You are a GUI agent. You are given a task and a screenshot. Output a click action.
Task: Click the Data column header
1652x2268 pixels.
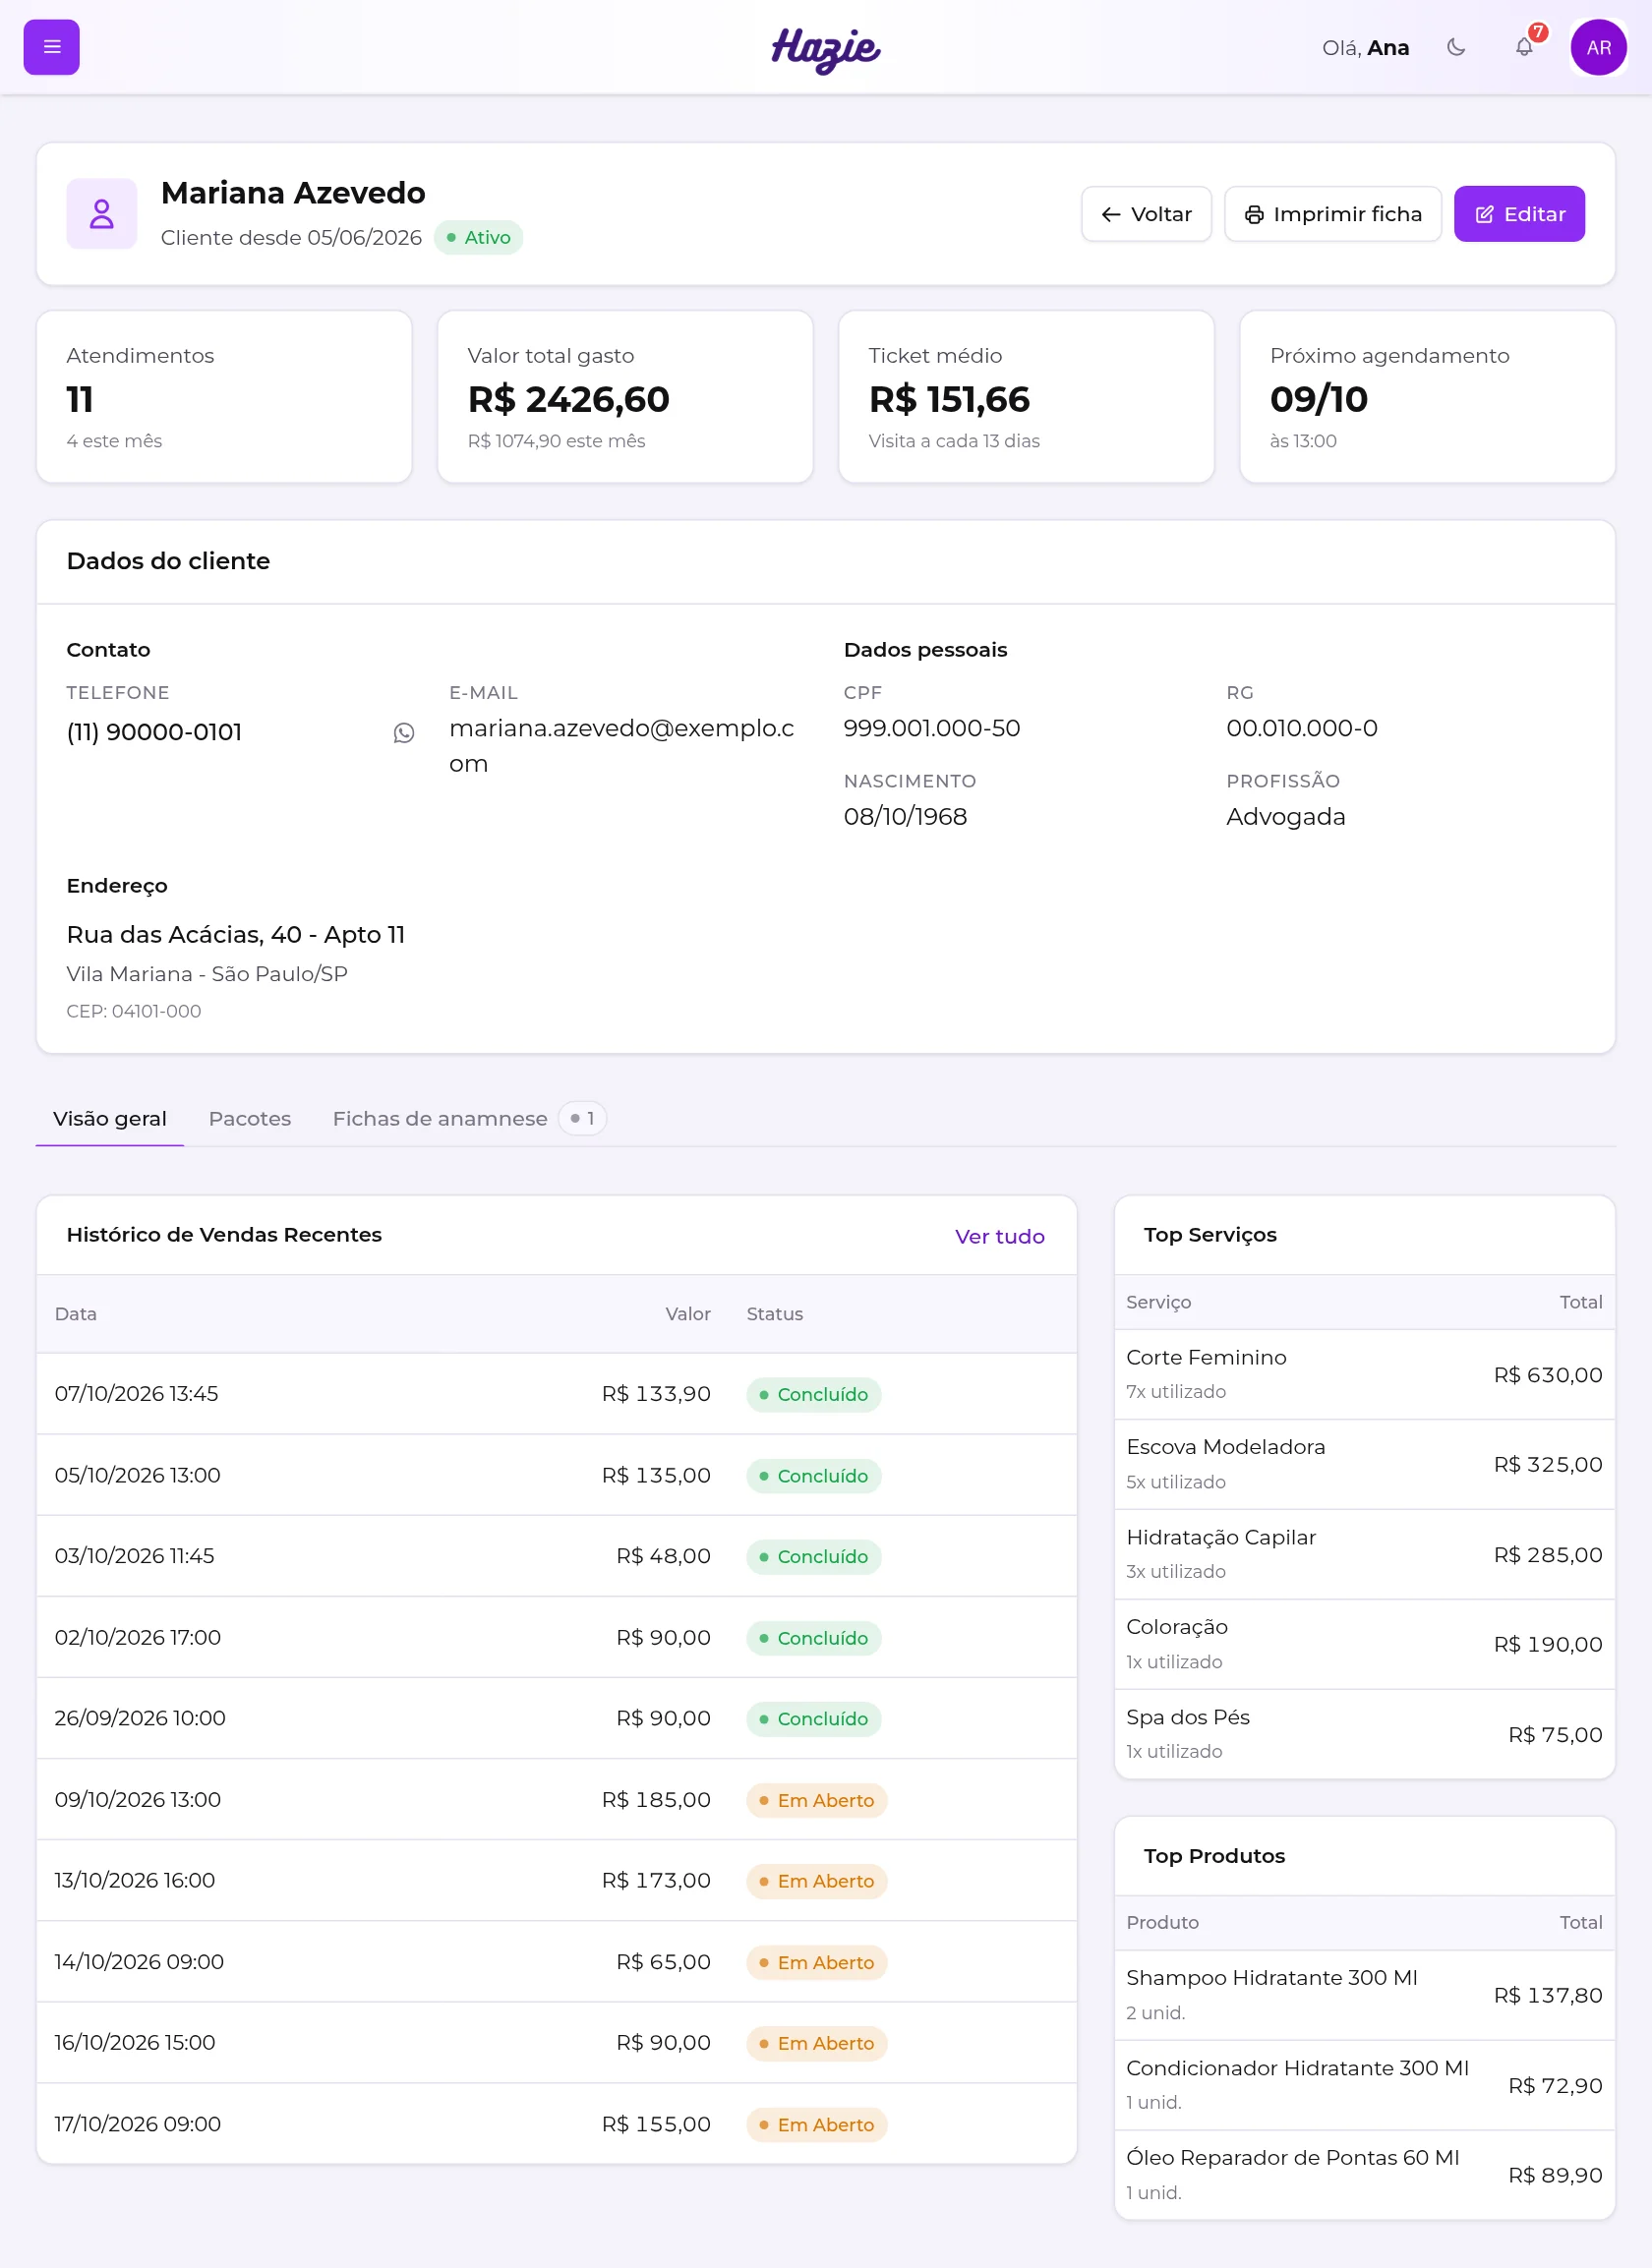(76, 1315)
